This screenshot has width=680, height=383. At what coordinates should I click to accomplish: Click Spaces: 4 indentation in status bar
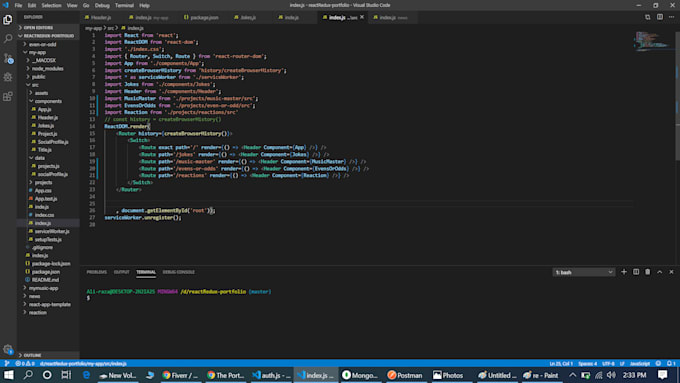(x=587, y=363)
